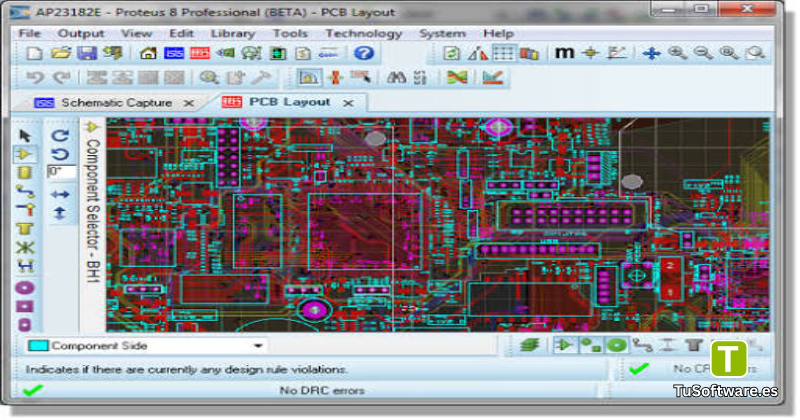
Task: Click the cyan Component Side color swatch
Action: pos(38,346)
